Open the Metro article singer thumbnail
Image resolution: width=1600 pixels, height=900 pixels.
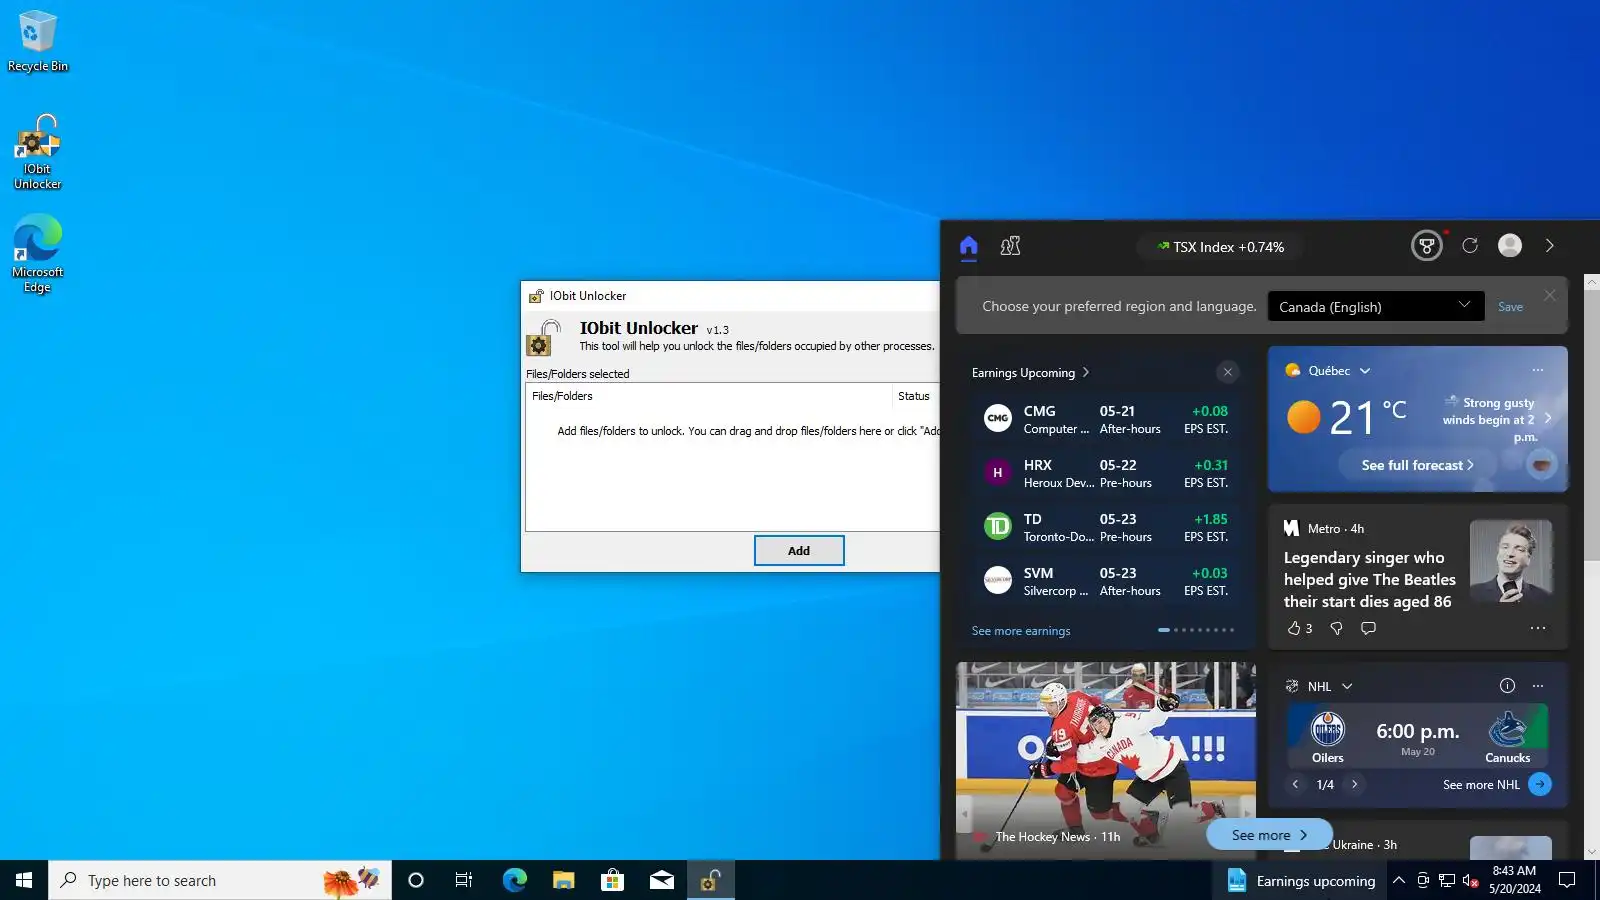point(1511,560)
